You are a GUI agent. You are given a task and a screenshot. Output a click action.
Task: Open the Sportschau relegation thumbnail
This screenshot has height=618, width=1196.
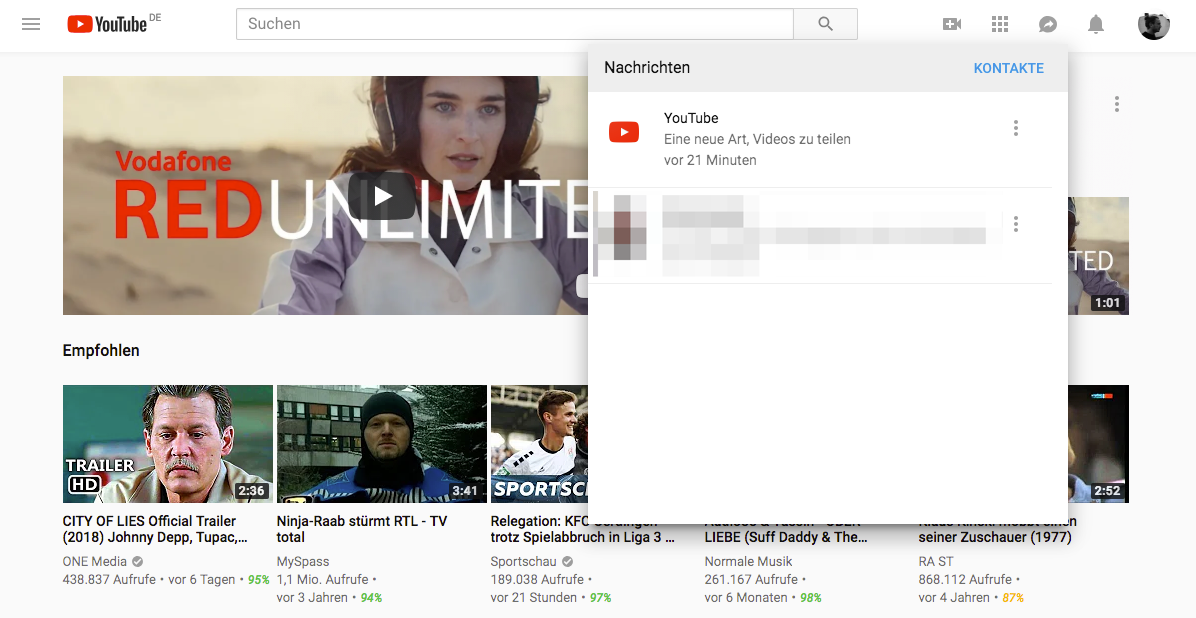[x=539, y=444]
